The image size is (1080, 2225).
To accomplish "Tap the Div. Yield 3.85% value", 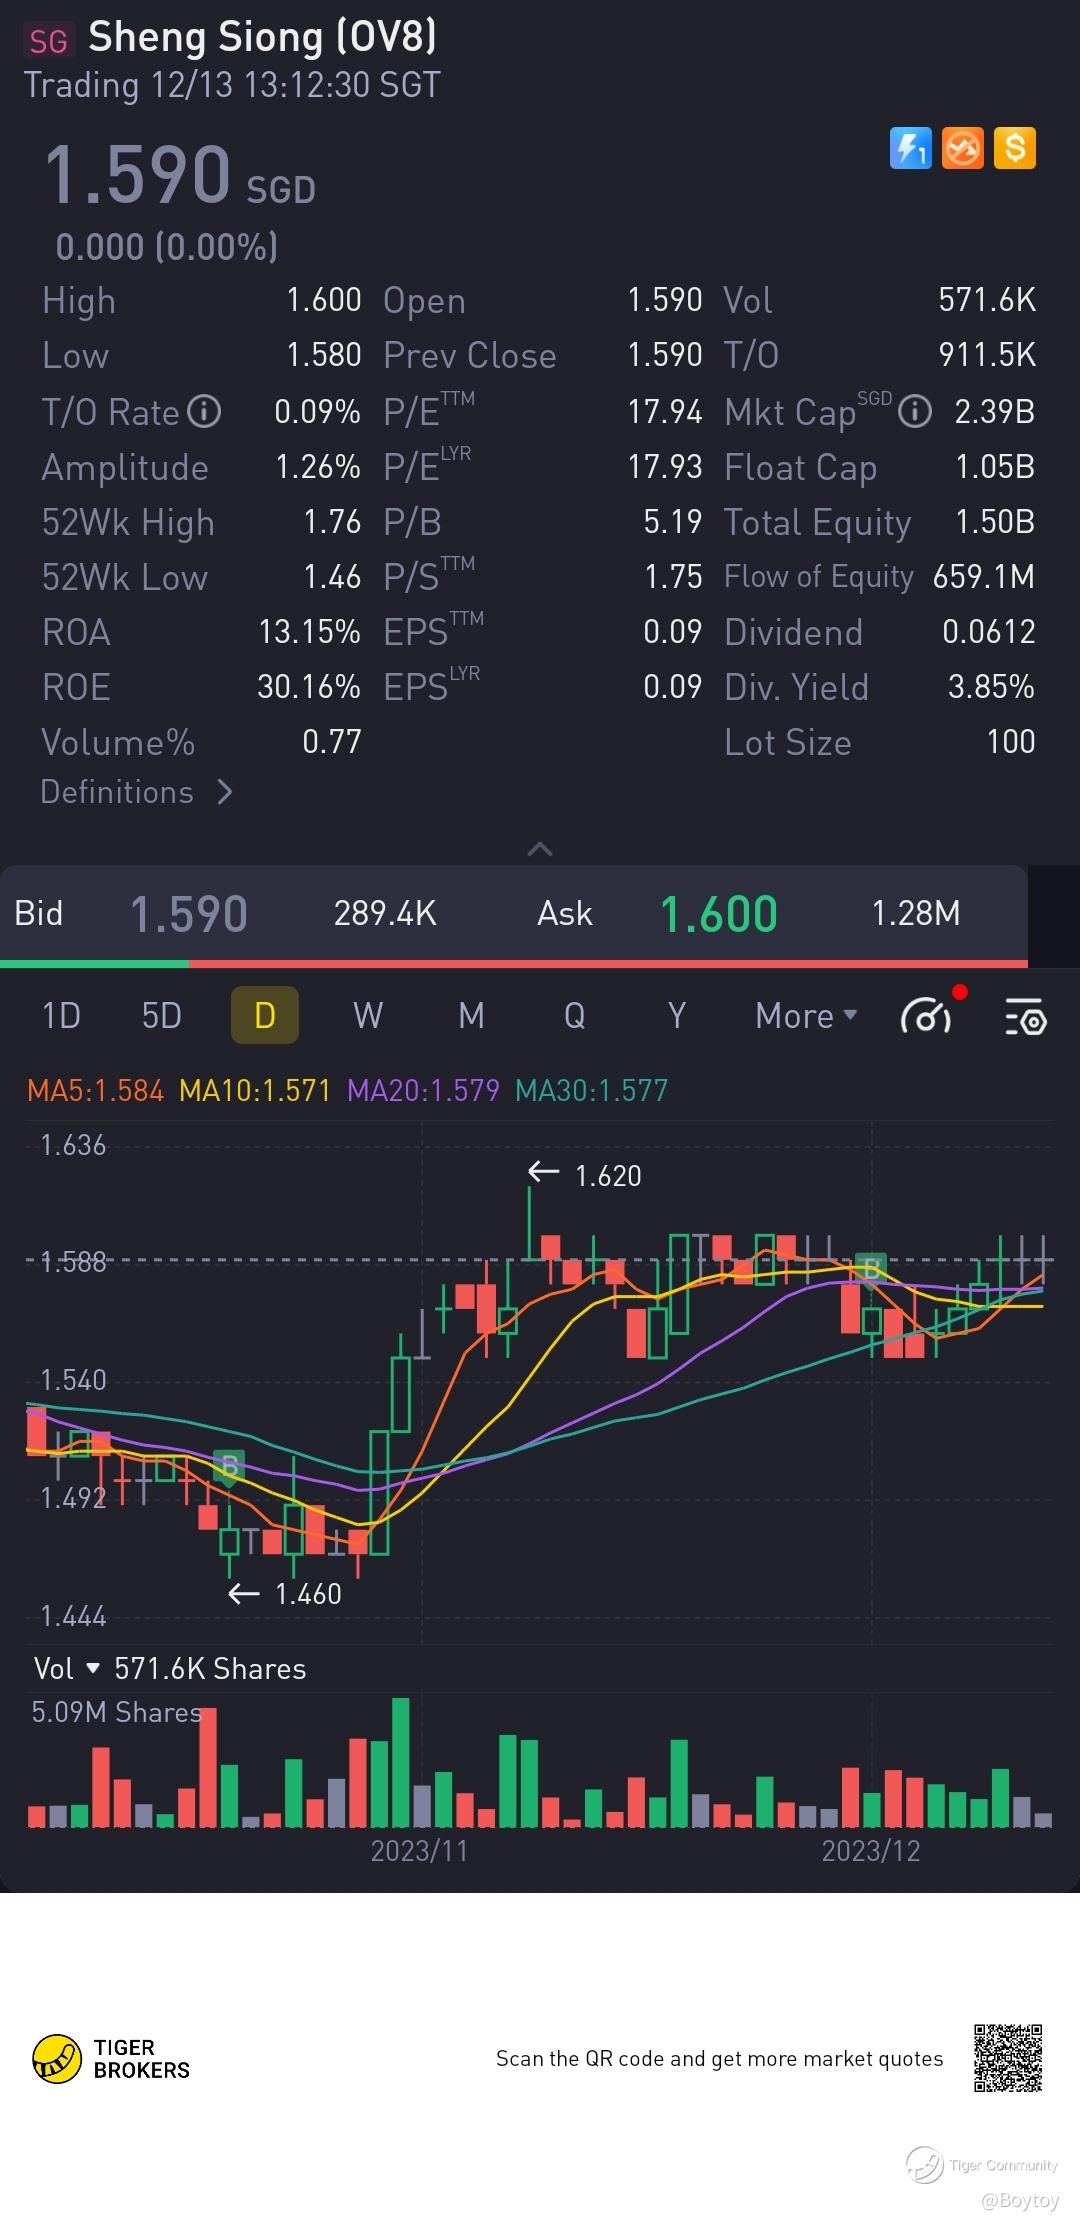I will [991, 687].
